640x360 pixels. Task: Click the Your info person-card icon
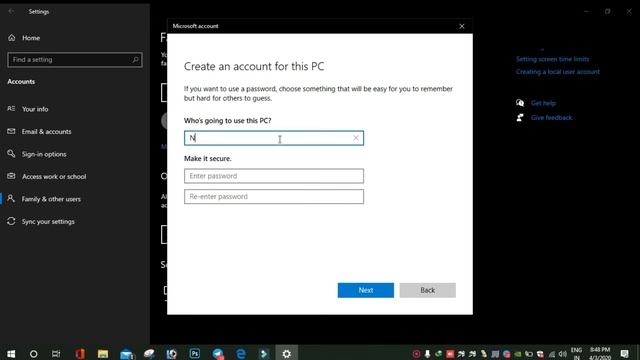pyautogui.click(x=11, y=109)
